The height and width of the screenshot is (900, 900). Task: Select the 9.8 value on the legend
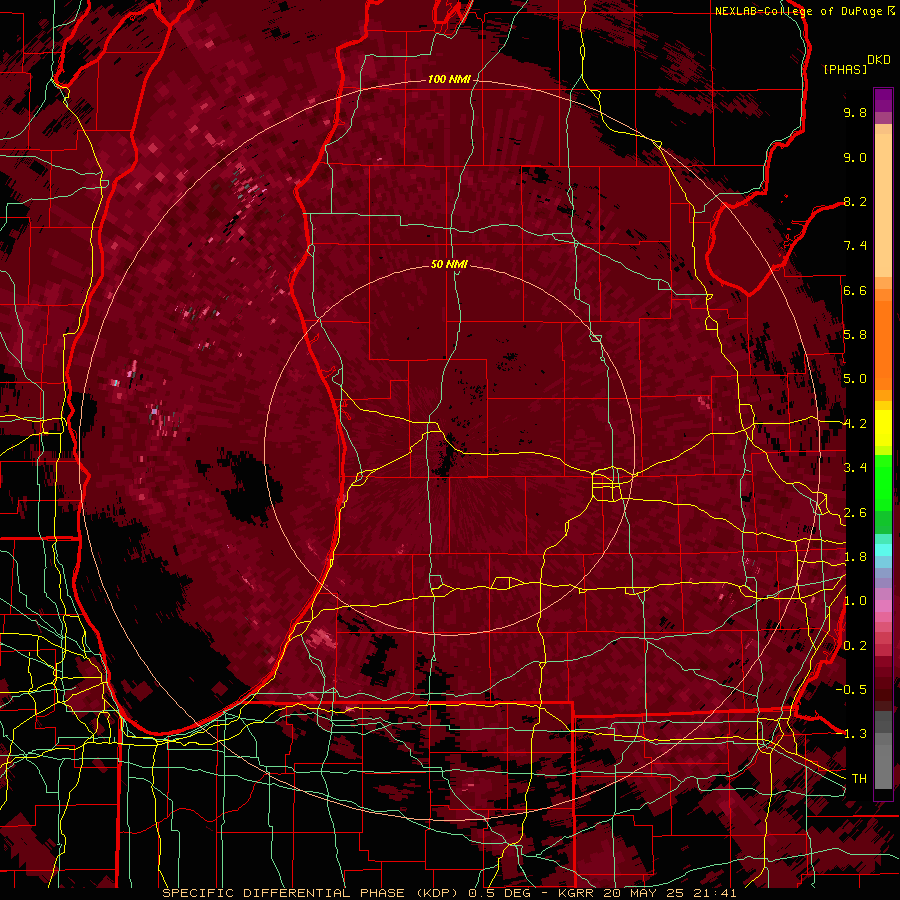(855, 112)
